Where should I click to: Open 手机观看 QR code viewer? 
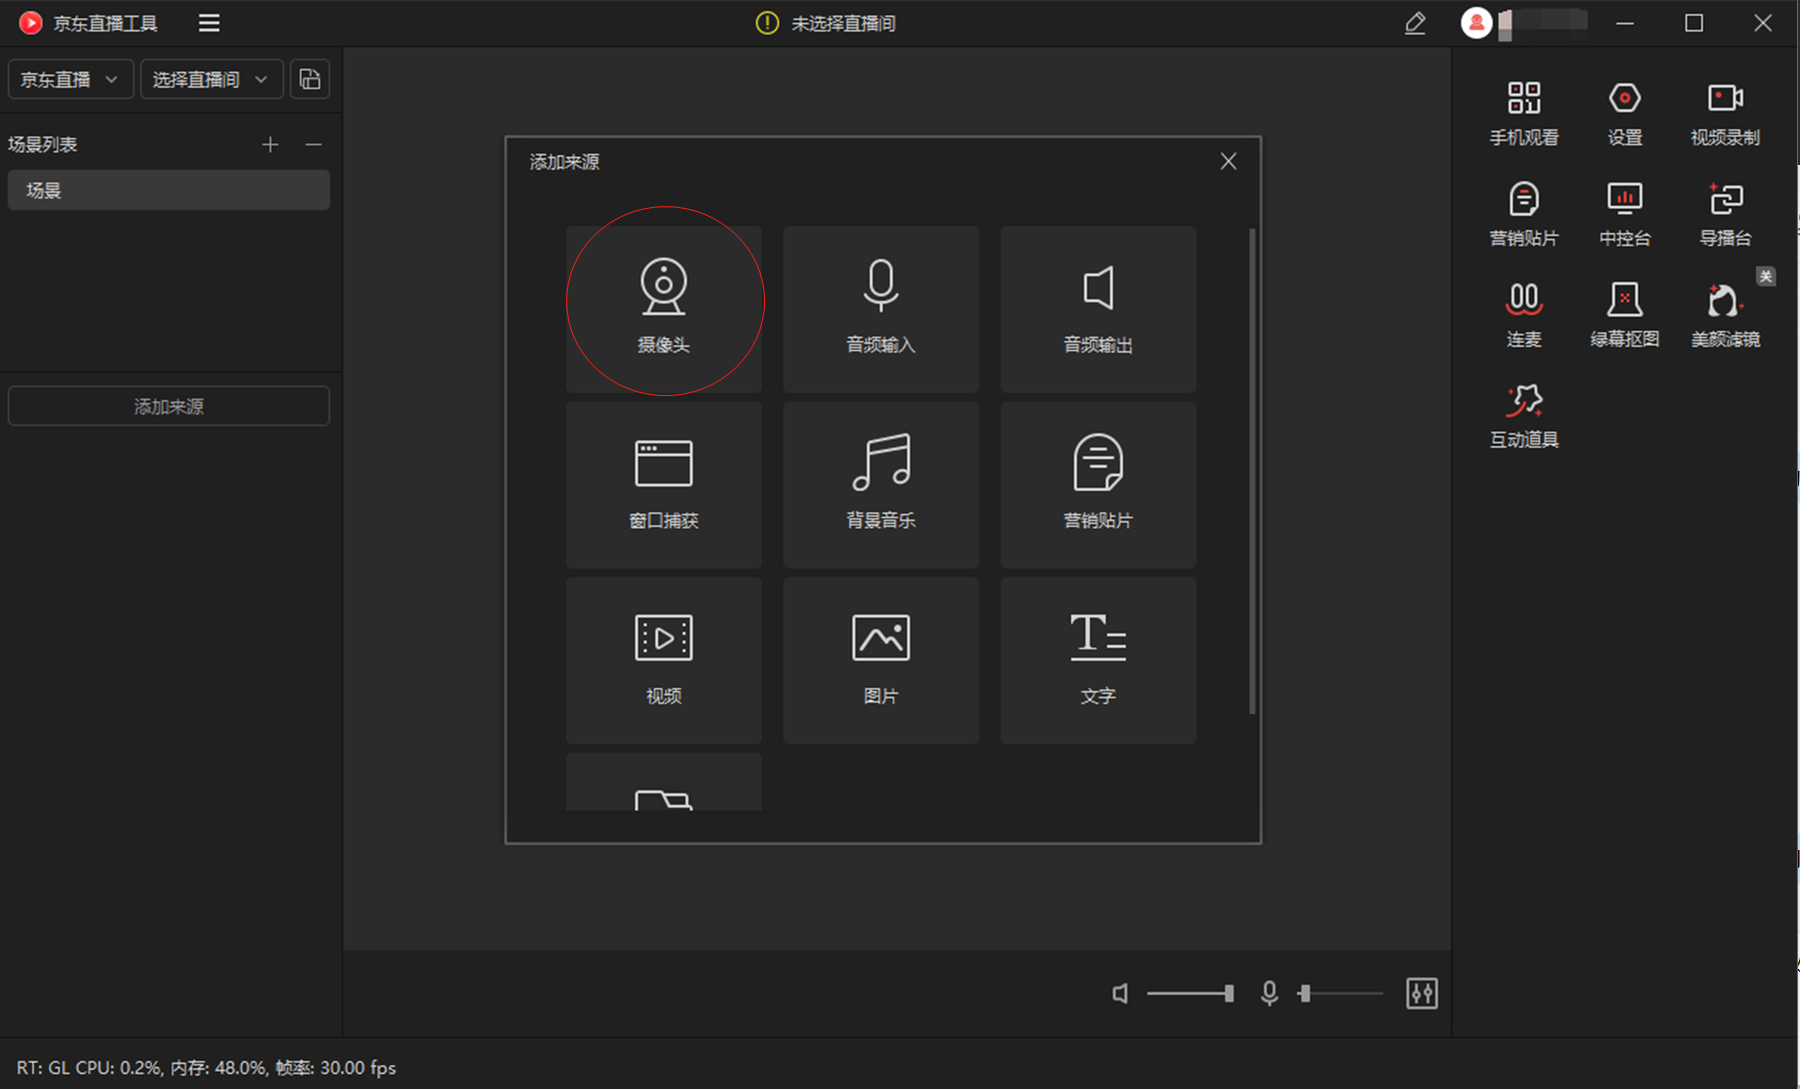pyautogui.click(x=1524, y=114)
